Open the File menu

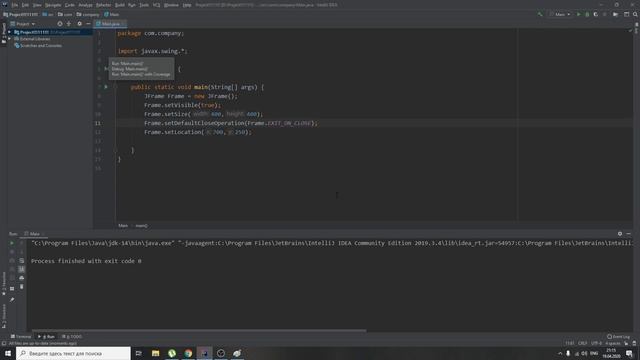pyautogui.click(x=15, y=5)
